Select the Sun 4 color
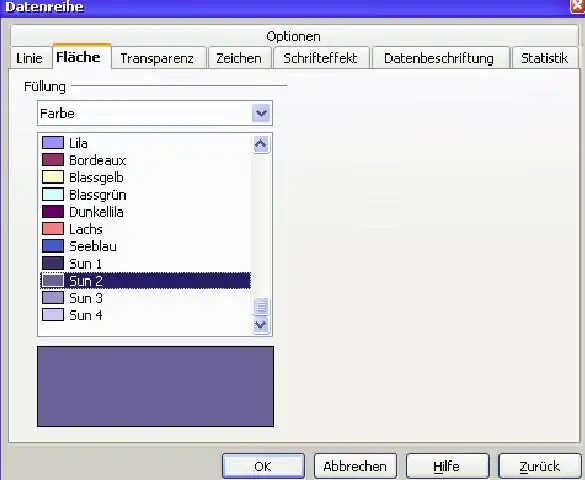 pyautogui.click(x=146, y=315)
